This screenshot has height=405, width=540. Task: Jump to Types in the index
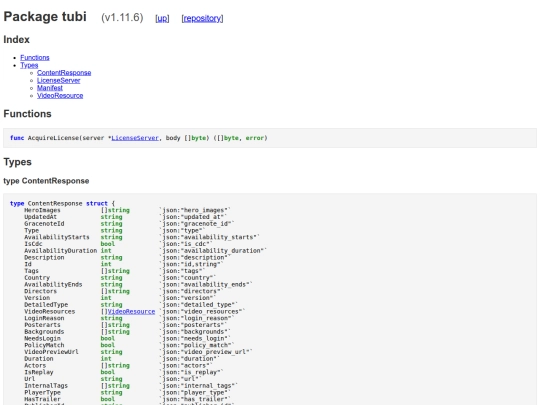(29, 65)
